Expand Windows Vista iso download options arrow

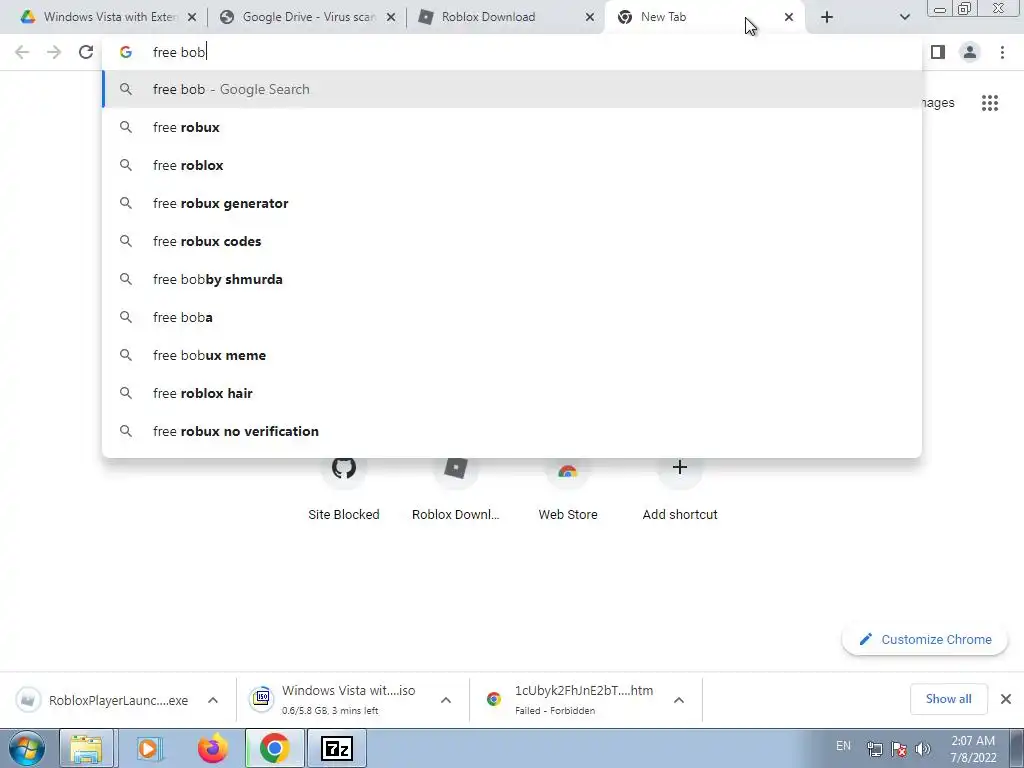click(x=446, y=700)
